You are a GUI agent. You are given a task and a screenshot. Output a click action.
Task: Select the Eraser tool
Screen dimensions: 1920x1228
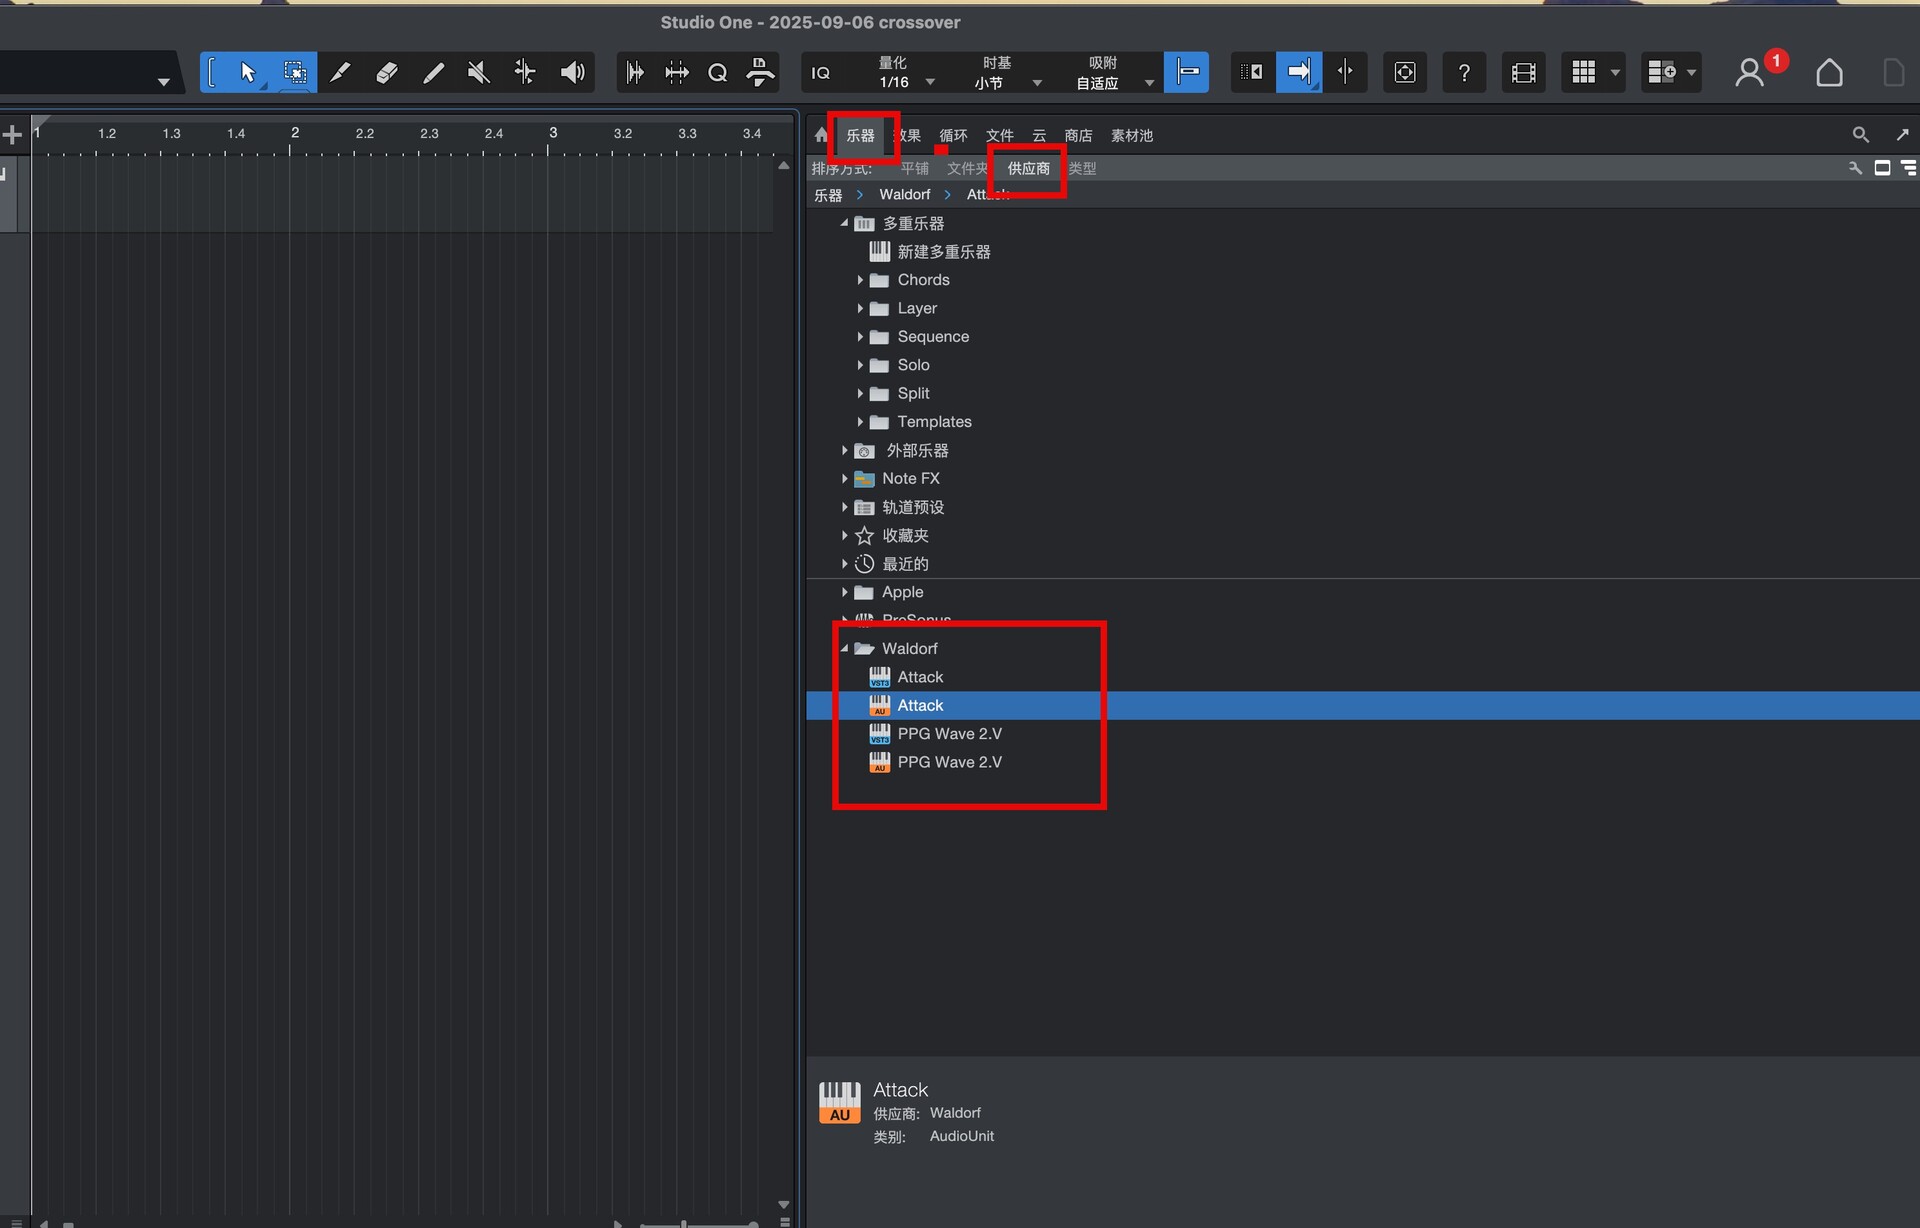(x=387, y=72)
